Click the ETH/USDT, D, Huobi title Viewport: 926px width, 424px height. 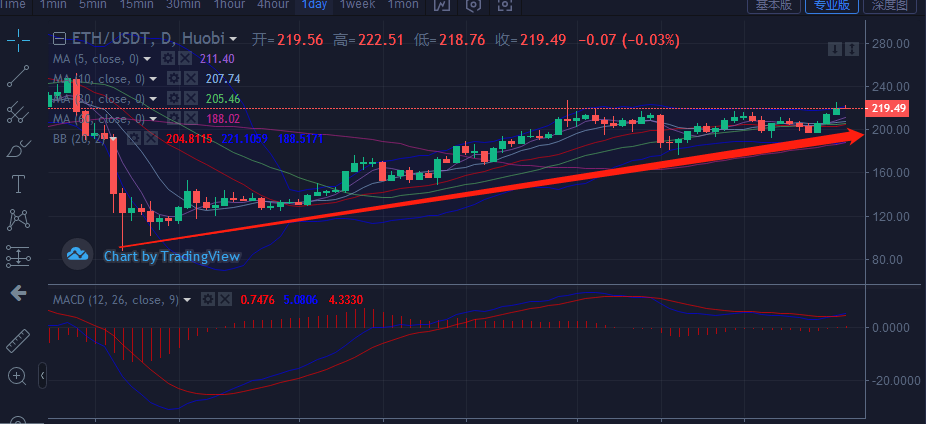148,39
